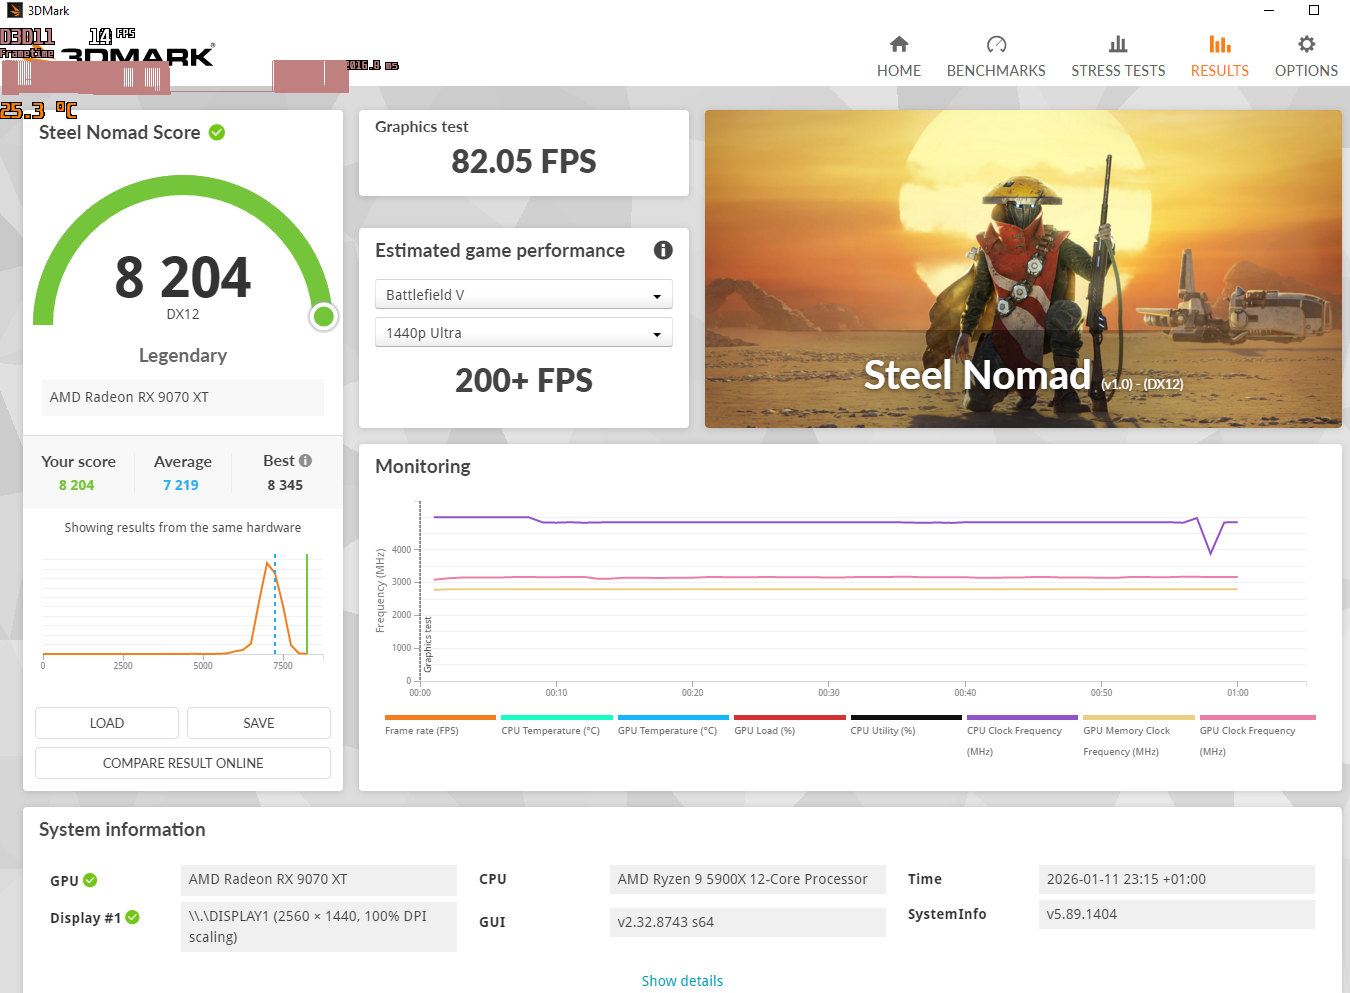Screen dimensions: 1350x993
Task: Click the green check icon next to GPU
Action: click(90, 880)
